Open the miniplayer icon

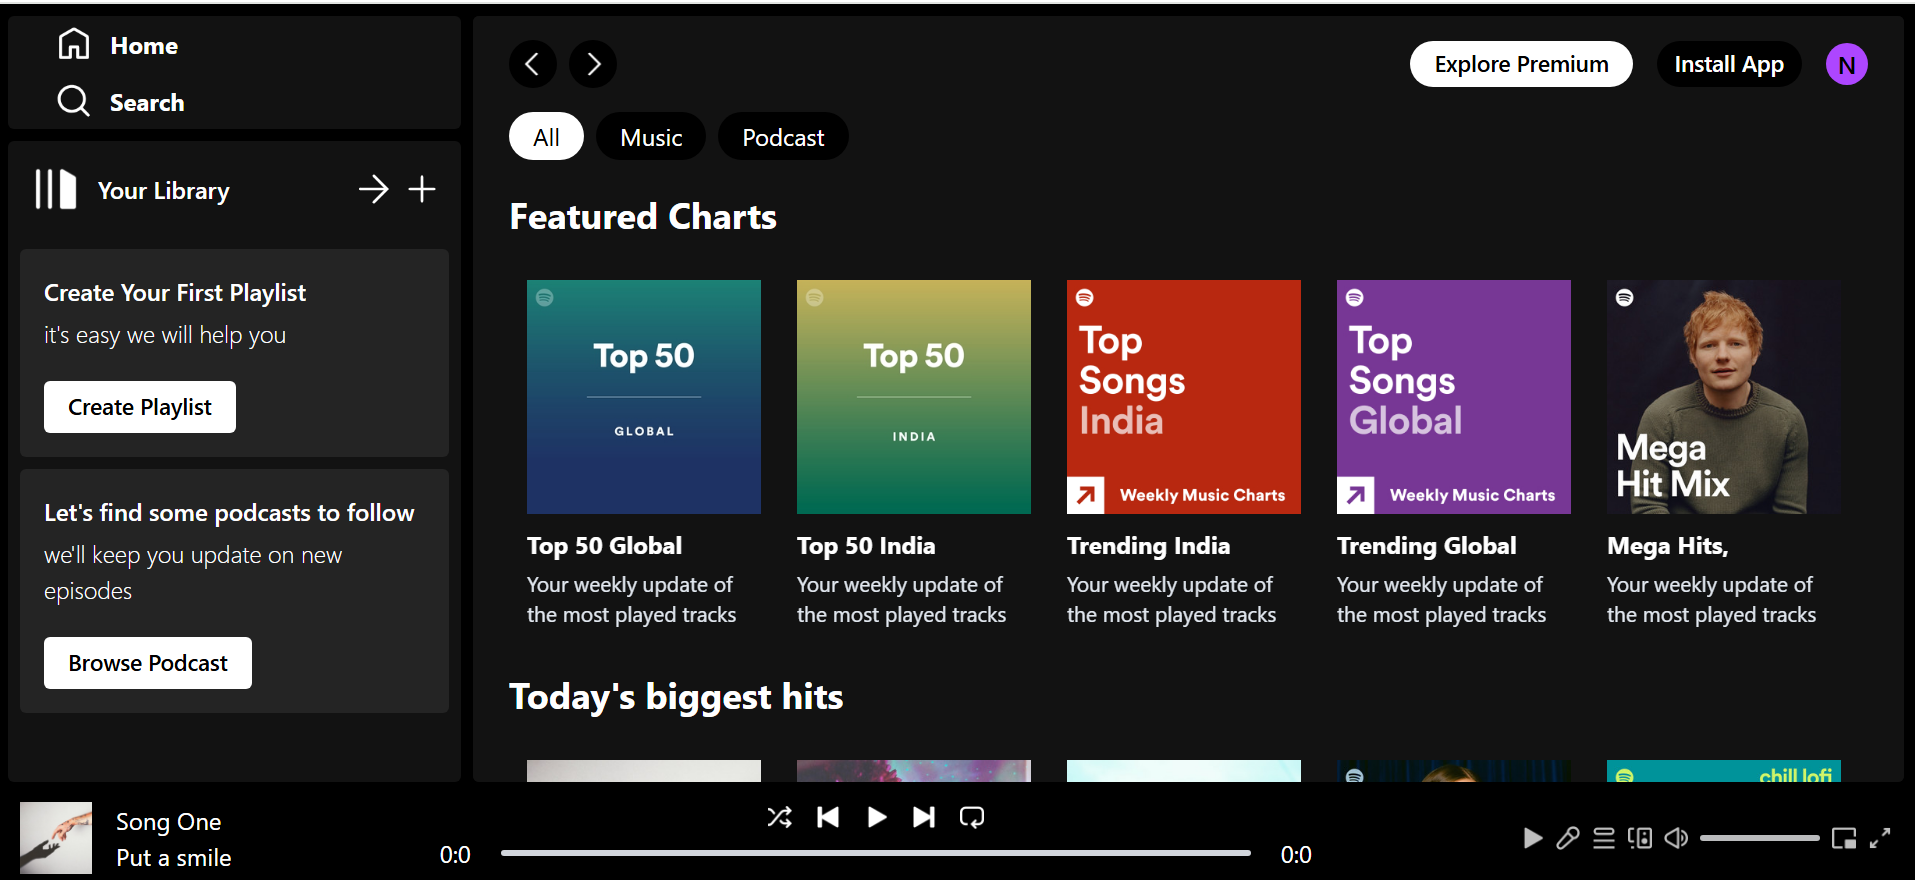[x=1844, y=838]
